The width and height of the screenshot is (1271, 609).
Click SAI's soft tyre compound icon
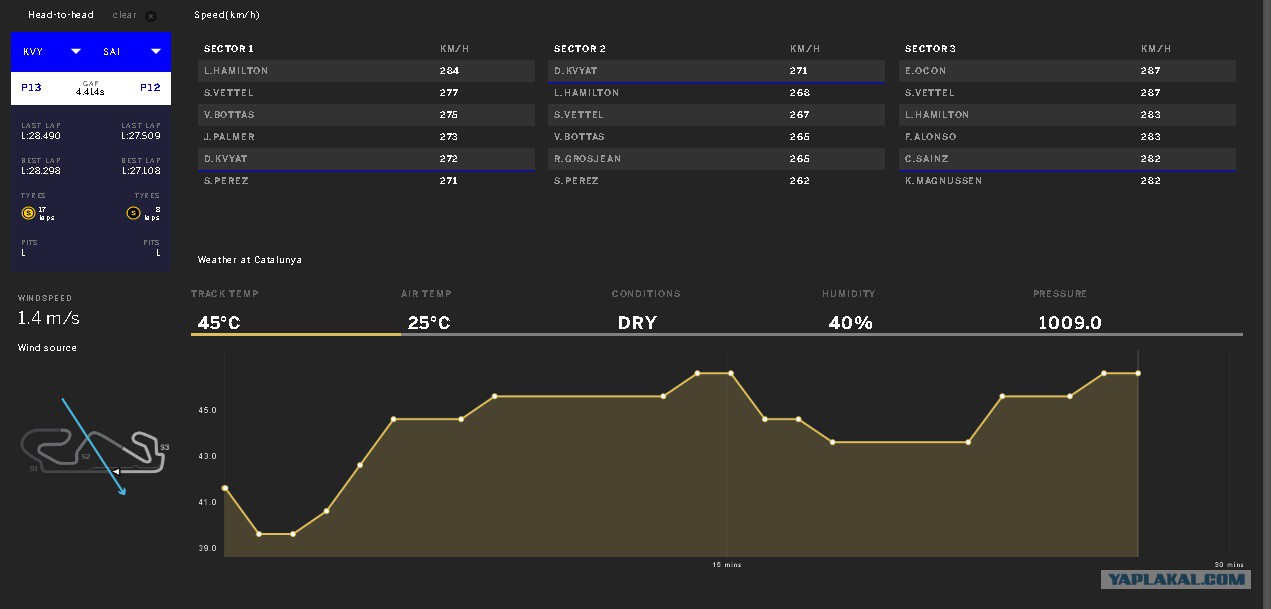coord(133,212)
